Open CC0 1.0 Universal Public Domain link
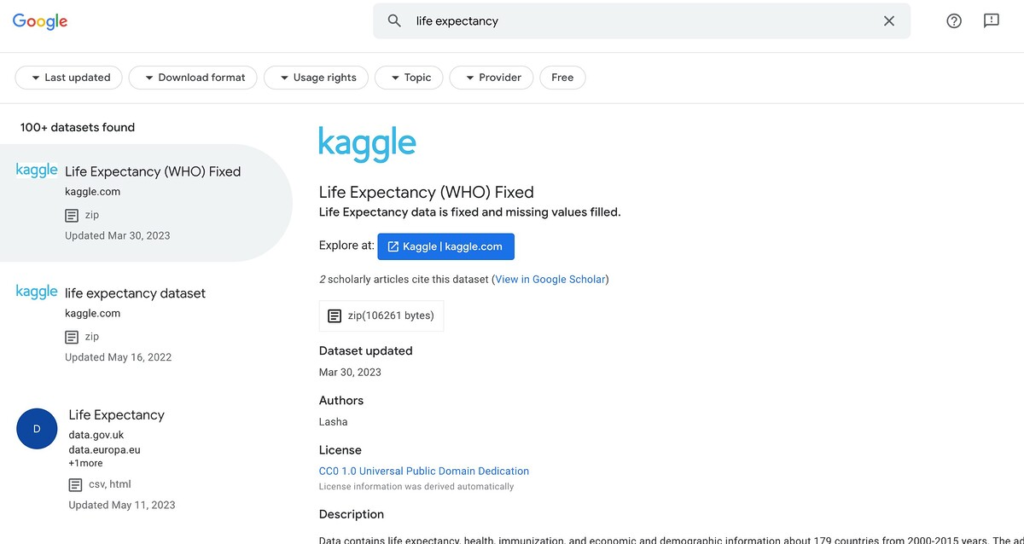This screenshot has height=544, width=1024. tap(424, 471)
